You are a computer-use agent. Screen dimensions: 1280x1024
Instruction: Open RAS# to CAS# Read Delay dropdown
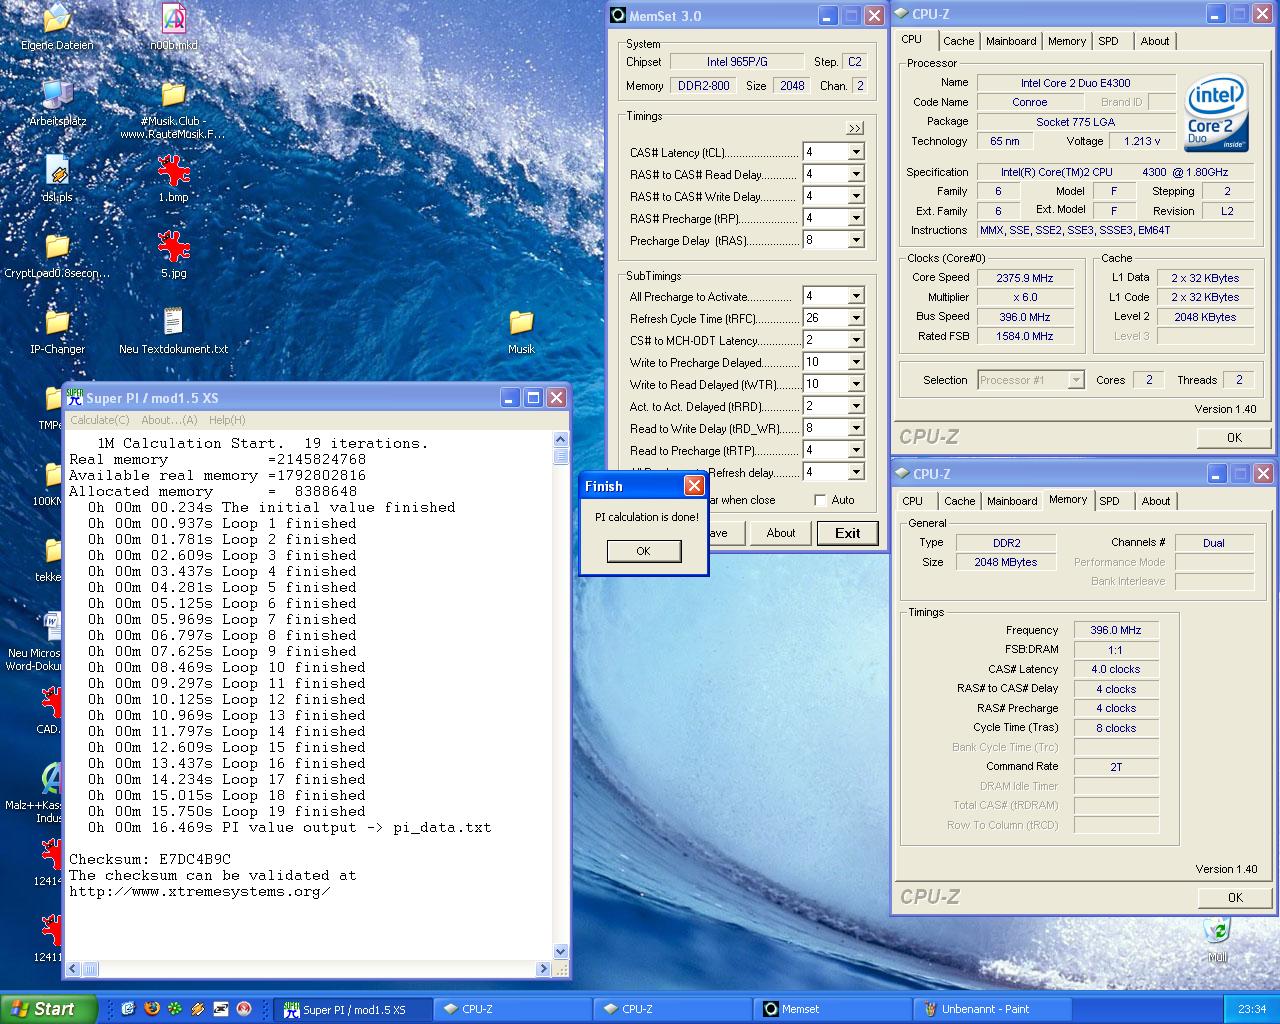(x=856, y=174)
